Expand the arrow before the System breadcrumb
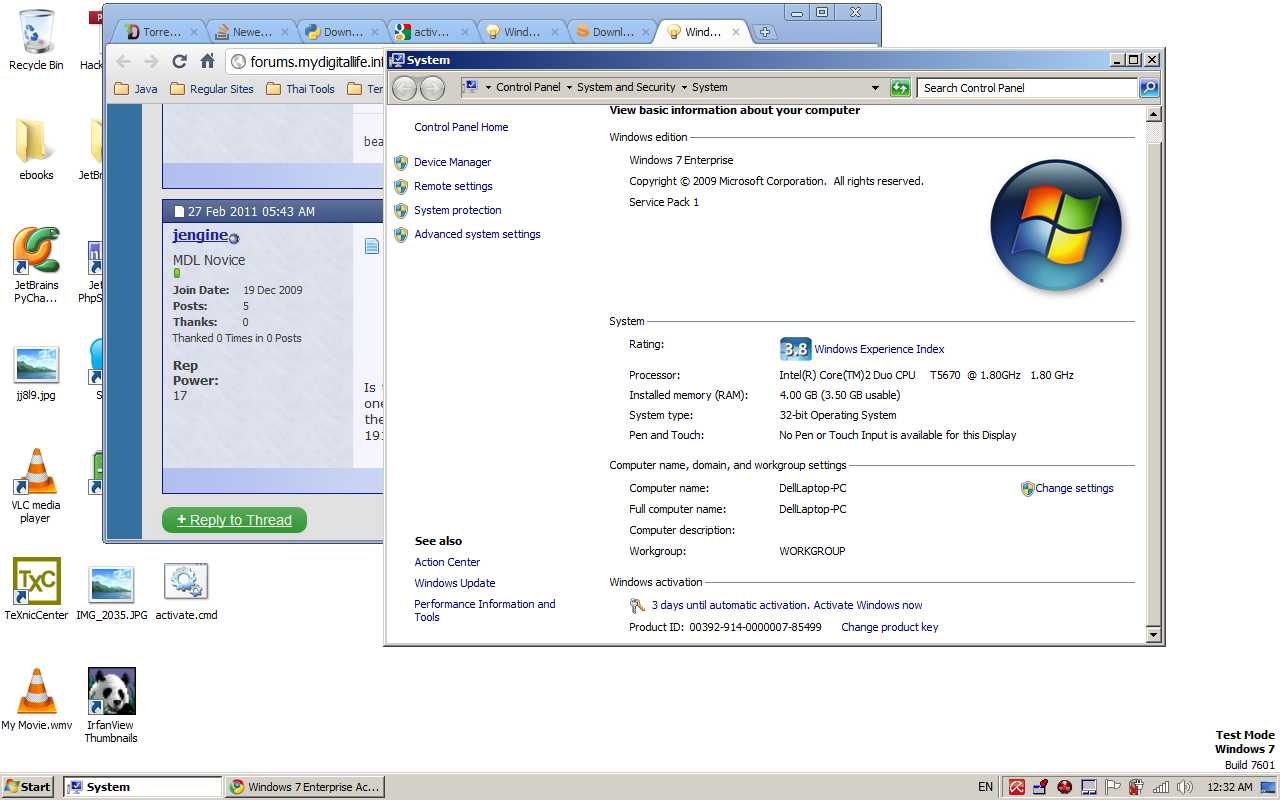 pos(684,88)
